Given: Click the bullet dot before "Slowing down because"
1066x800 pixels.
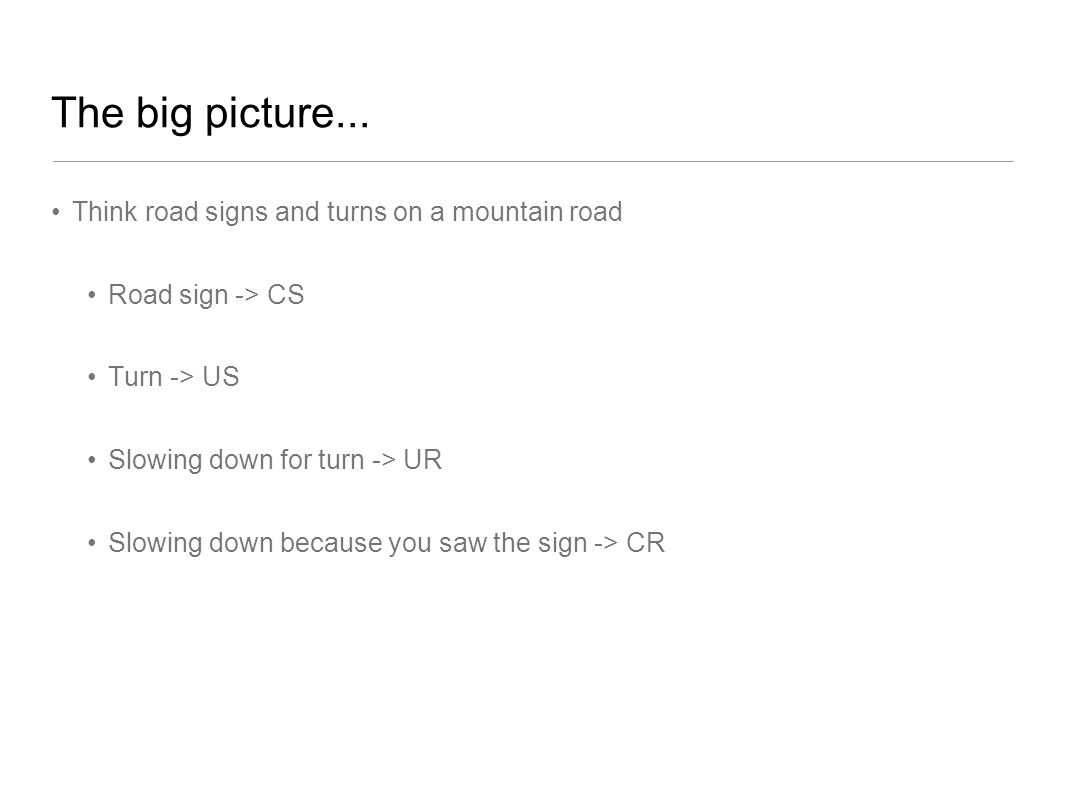Looking at the screenshot, I should [x=92, y=543].
